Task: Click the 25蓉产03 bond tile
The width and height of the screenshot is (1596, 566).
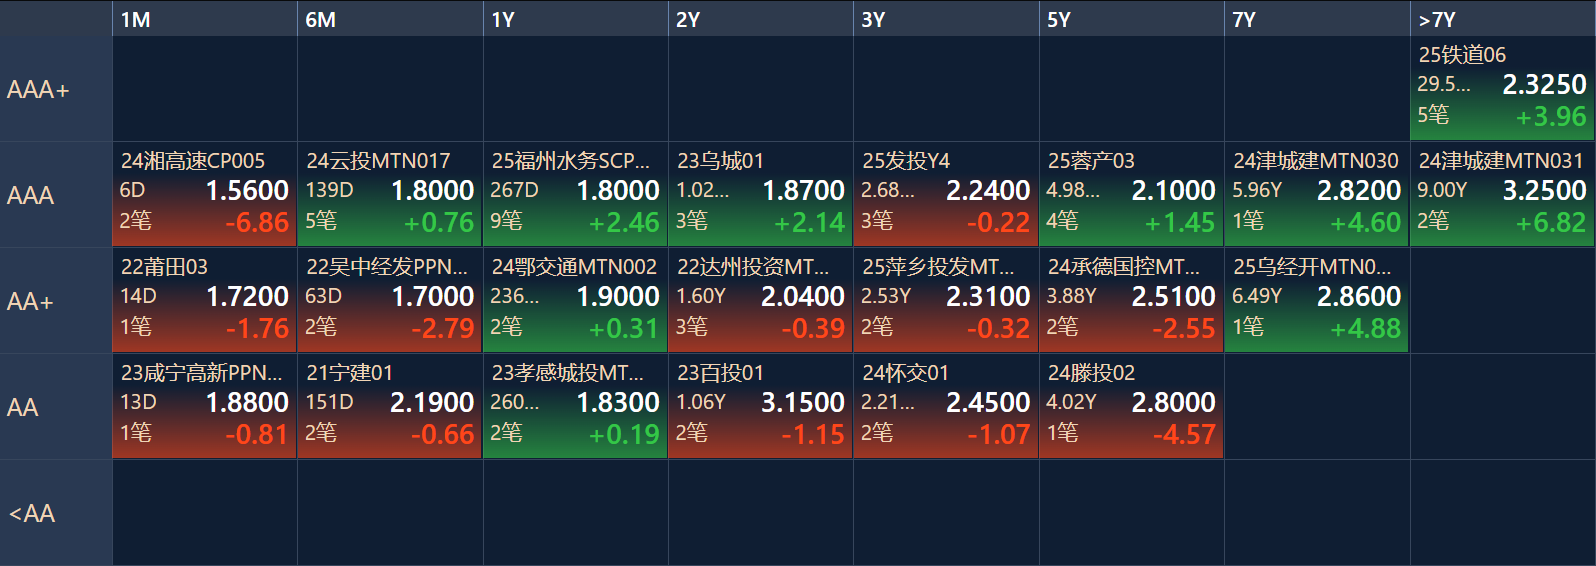Action: click(x=1131, y=194)
